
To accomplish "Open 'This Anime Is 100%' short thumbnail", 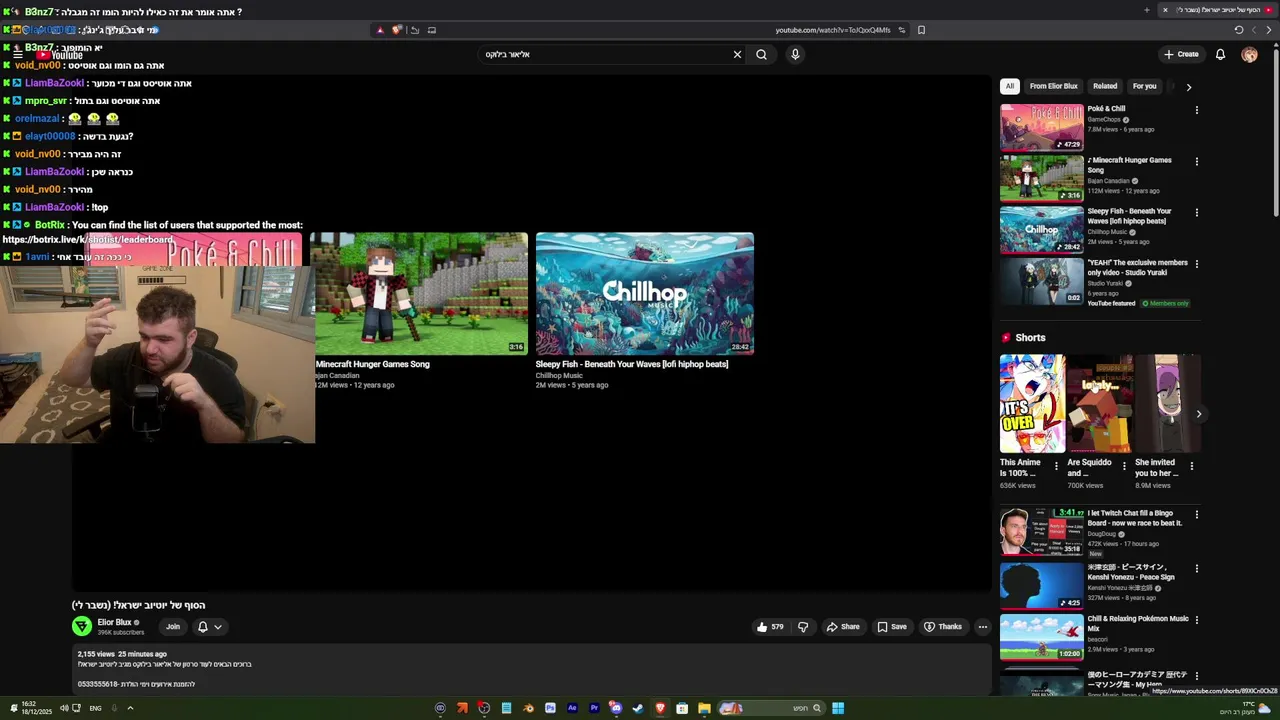I will click(x=1032, y=403).
